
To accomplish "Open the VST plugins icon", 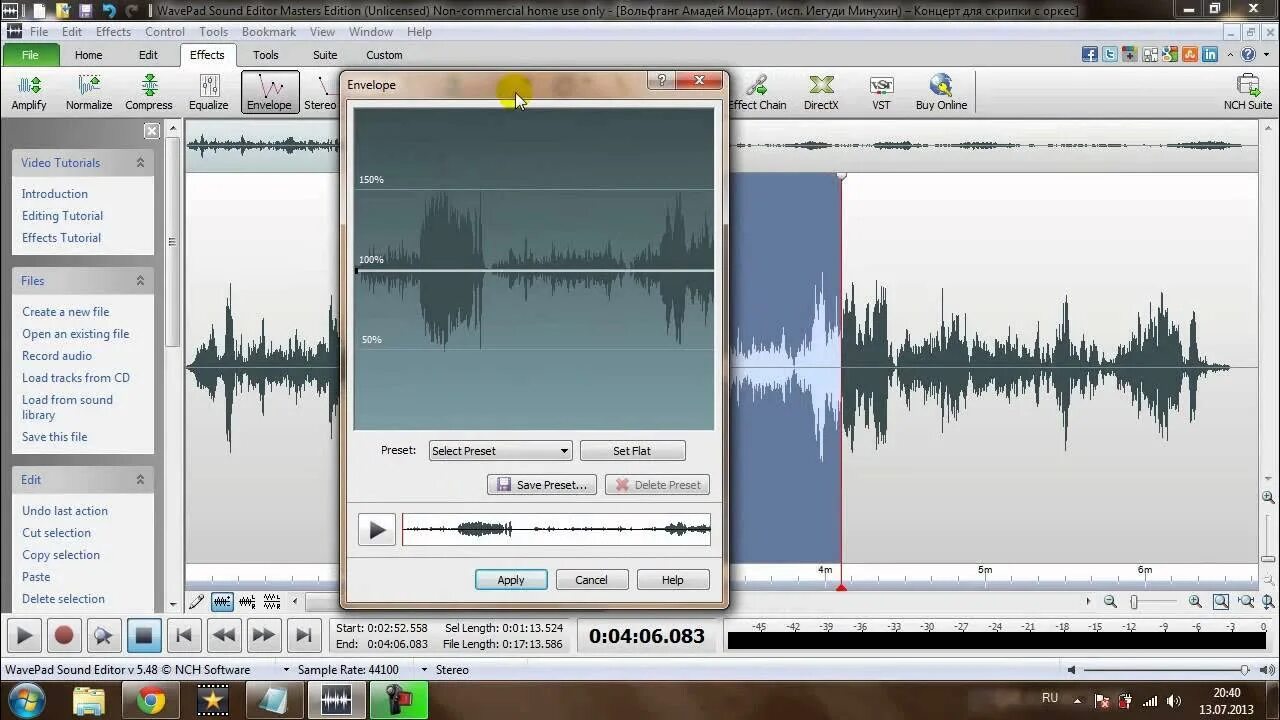I will (x=881, y=92).
